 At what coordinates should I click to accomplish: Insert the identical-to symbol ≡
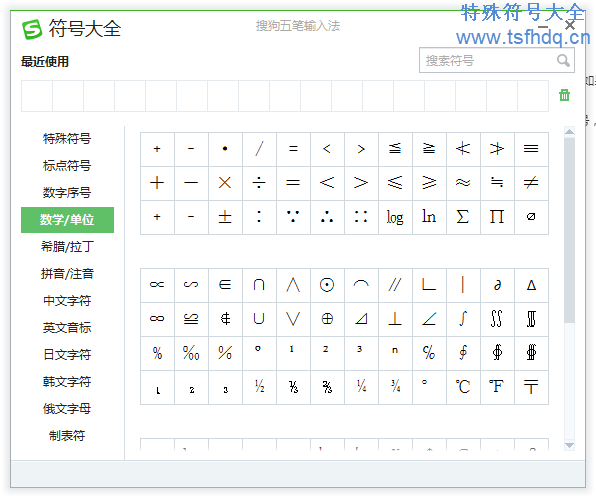click(x=531, y=149)
